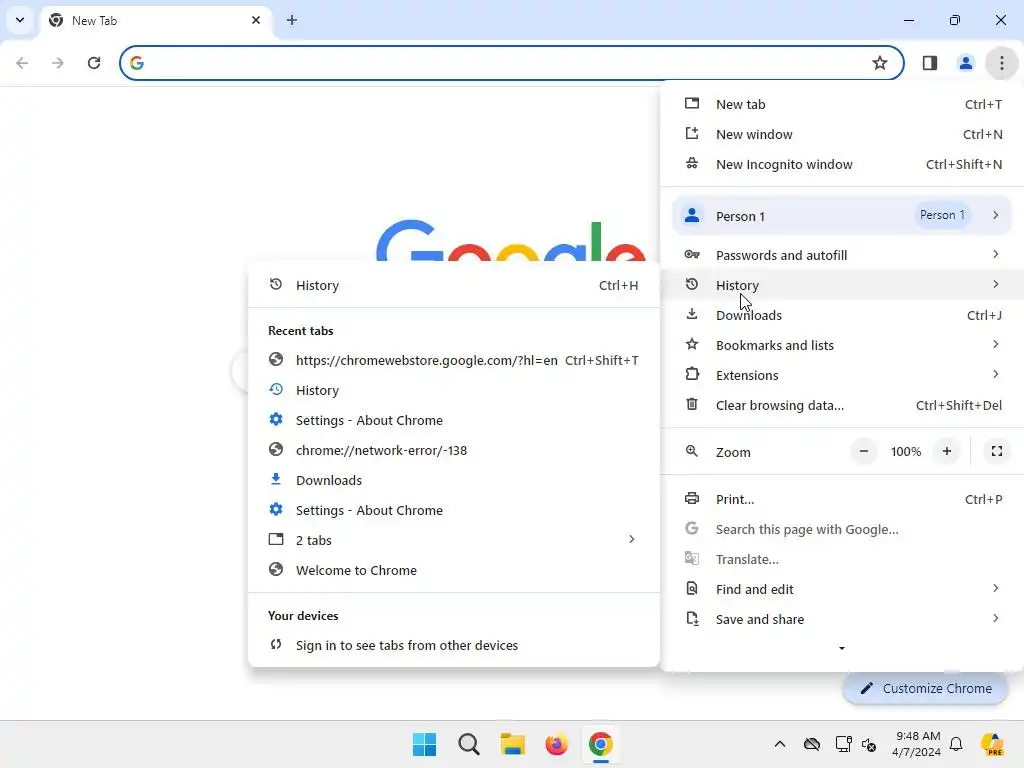The image size is (1024, 768).
Task: Open File Explorer from the taskbar
Action: [513, 744]
